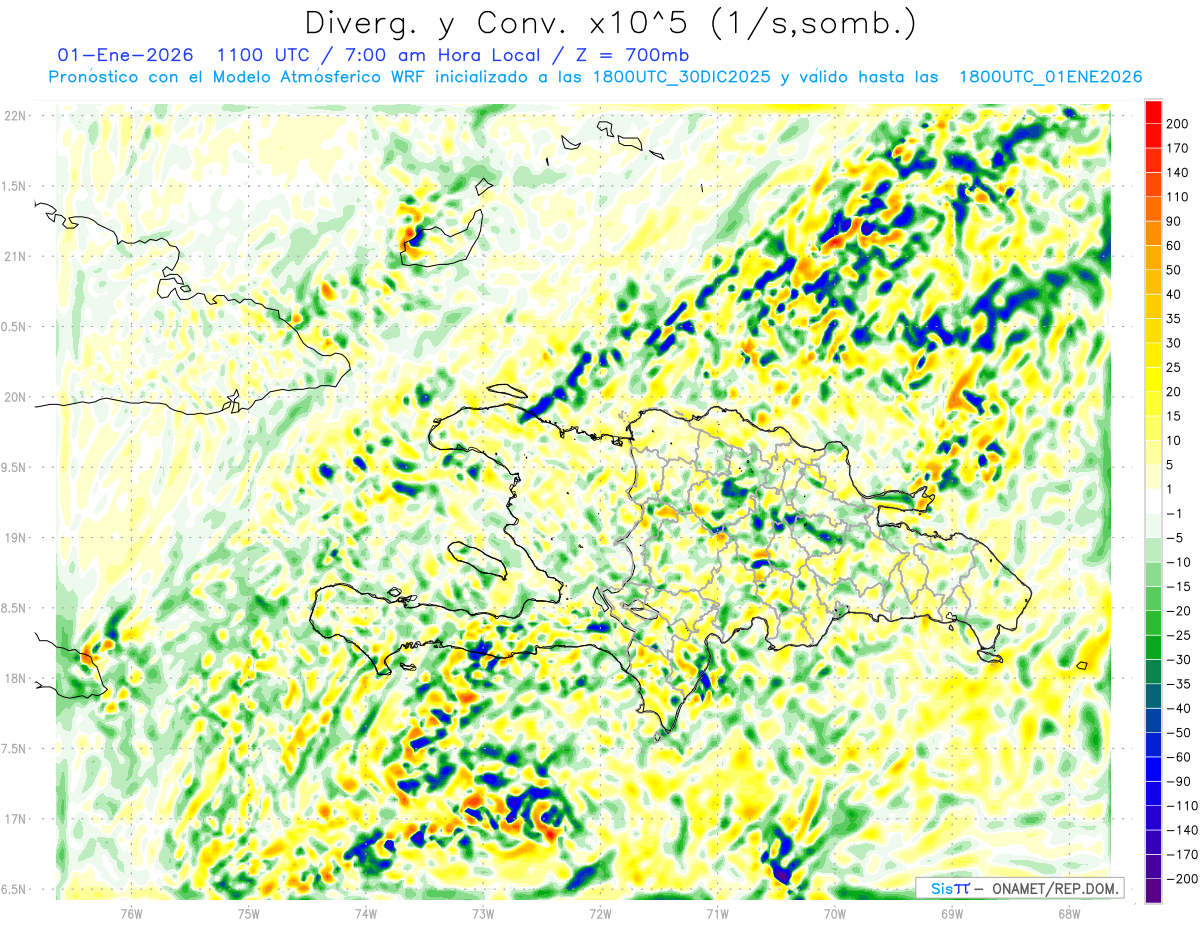Select latitude label '19N'
The width and height of the screenshot is (1200, 927).
click(x=16, y=537)
